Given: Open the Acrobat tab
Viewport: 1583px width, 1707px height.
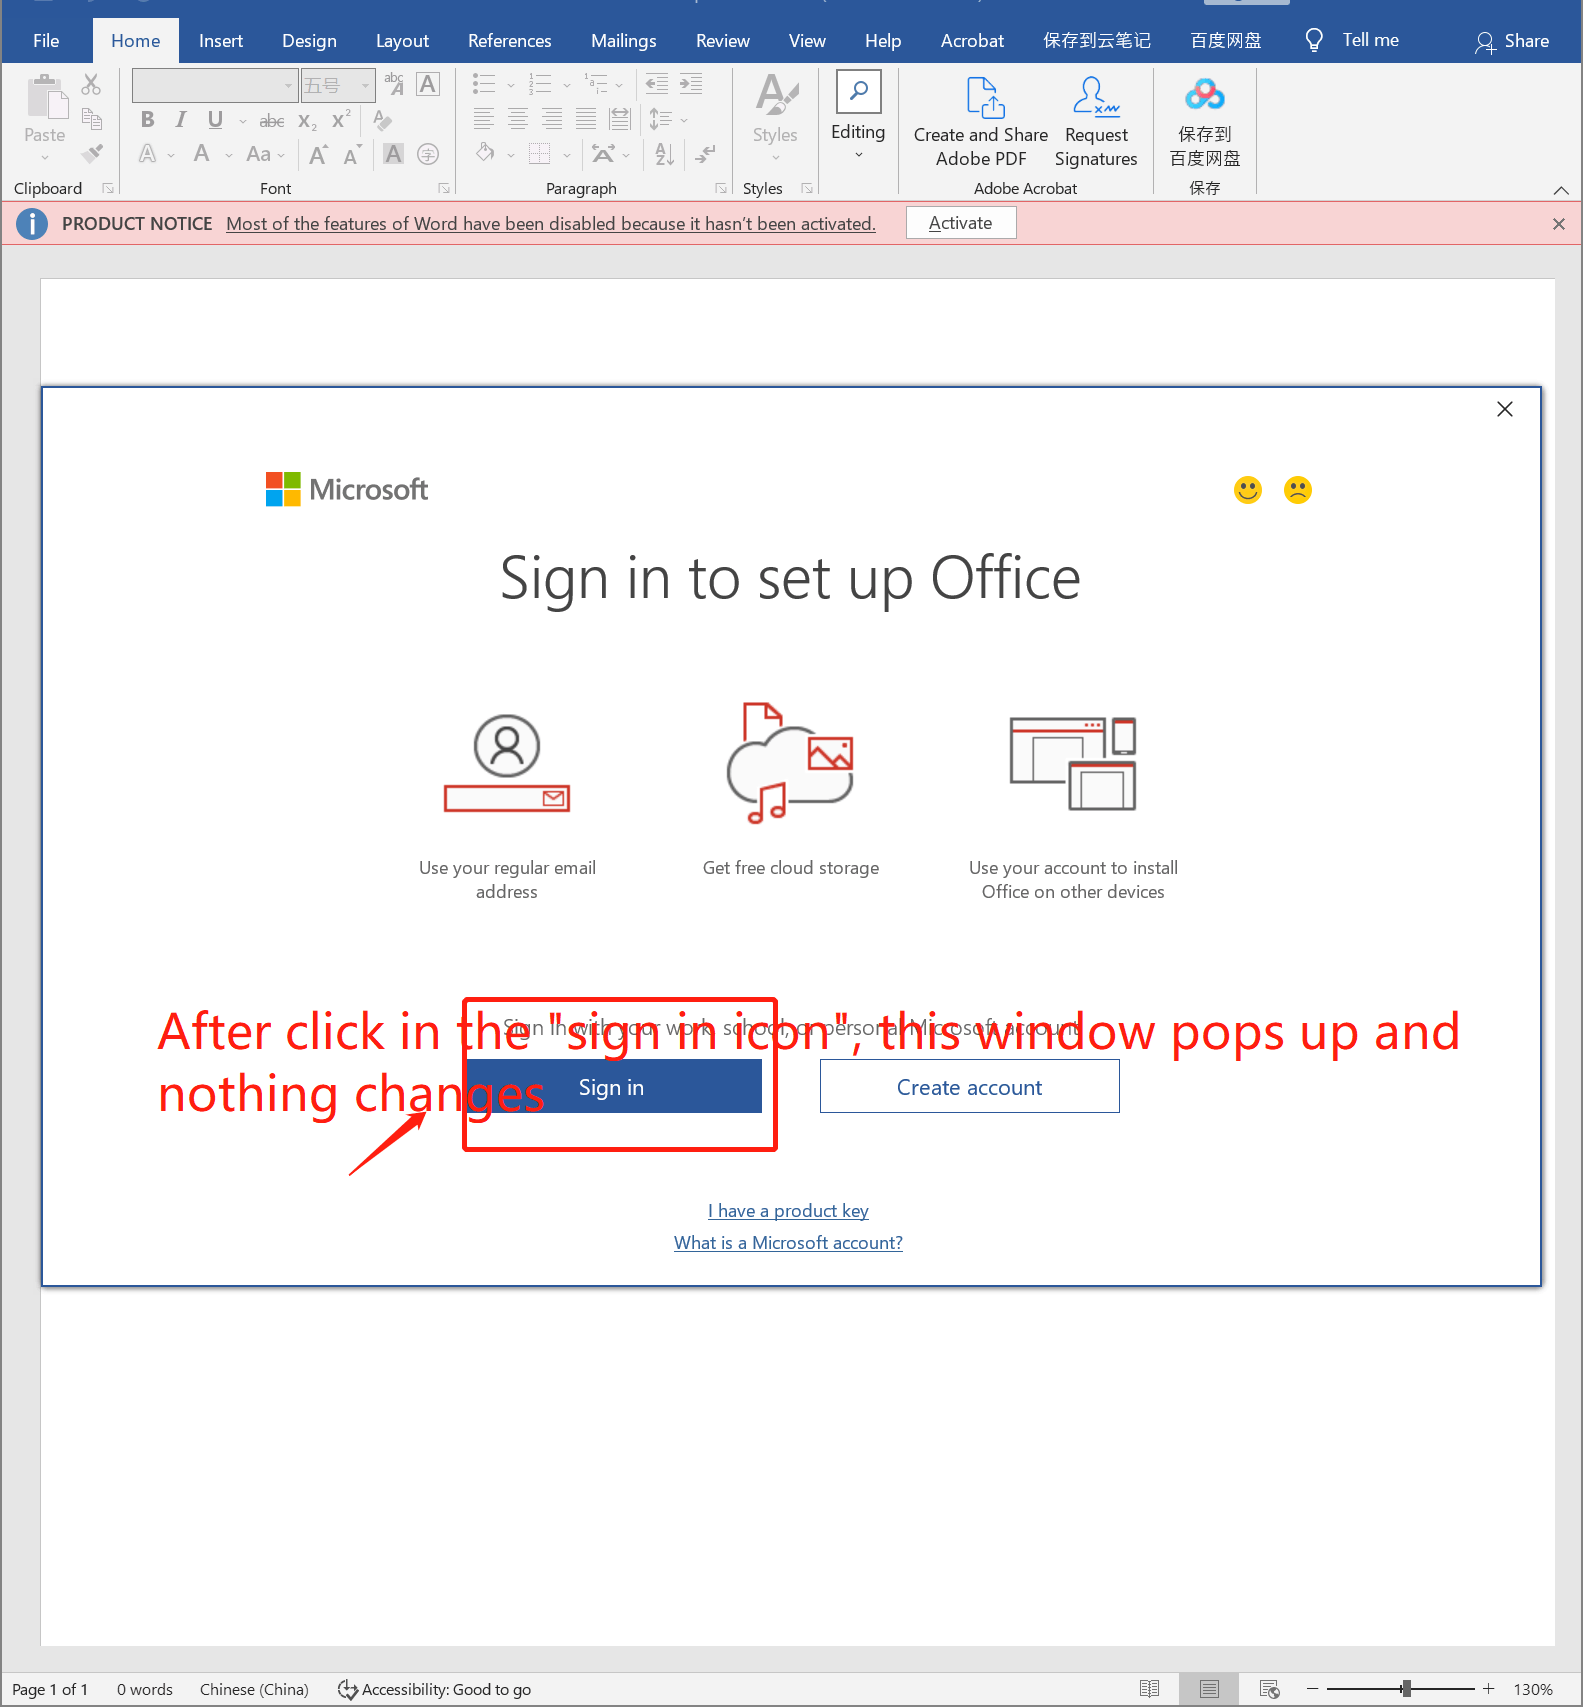Looking at the screenshot, I should [972, 40].
